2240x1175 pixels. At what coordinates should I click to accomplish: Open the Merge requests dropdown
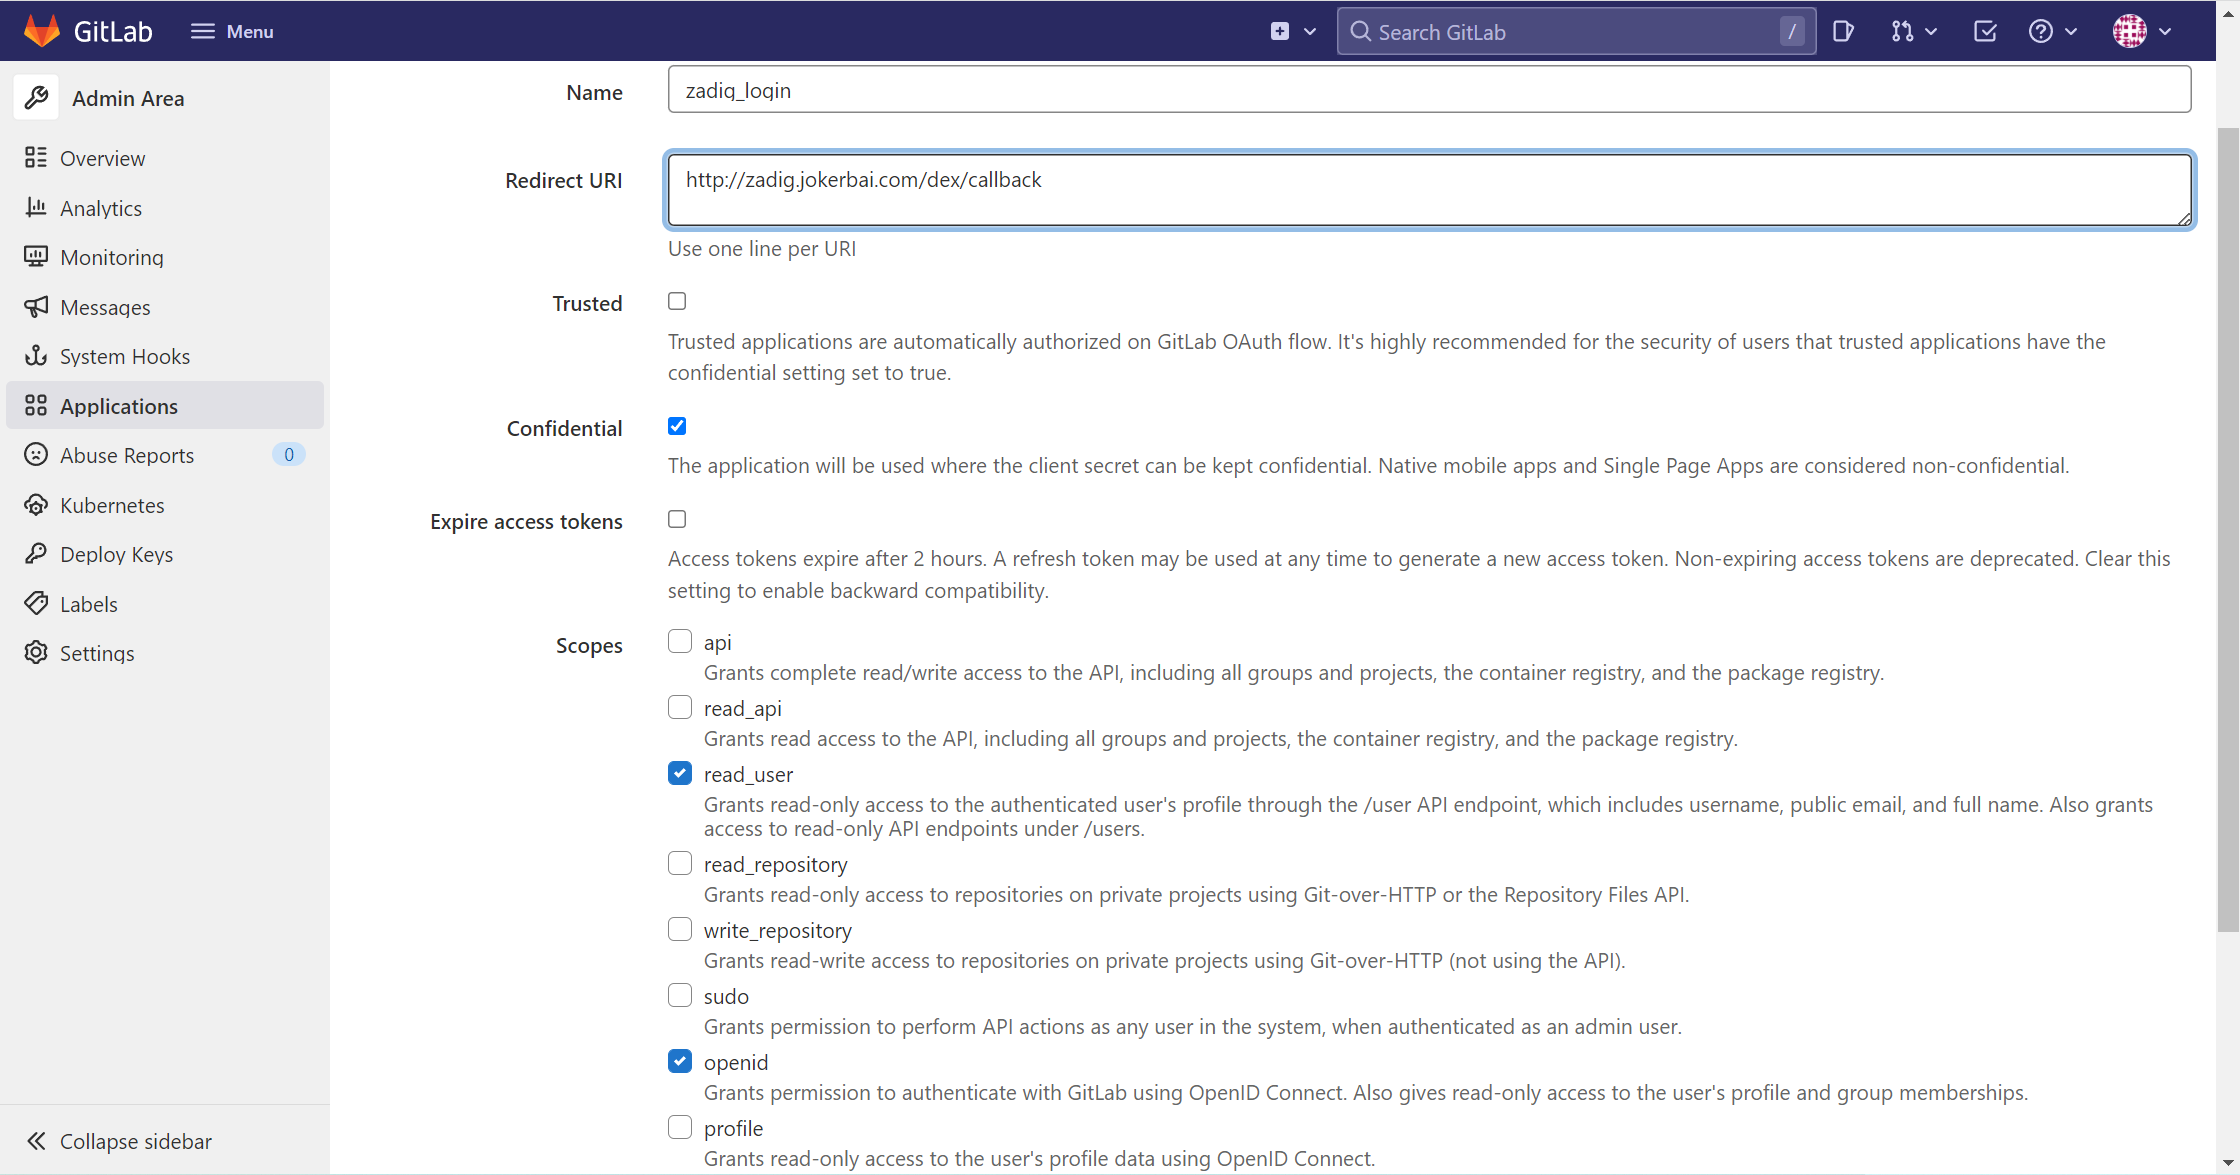pos(1914,31)
